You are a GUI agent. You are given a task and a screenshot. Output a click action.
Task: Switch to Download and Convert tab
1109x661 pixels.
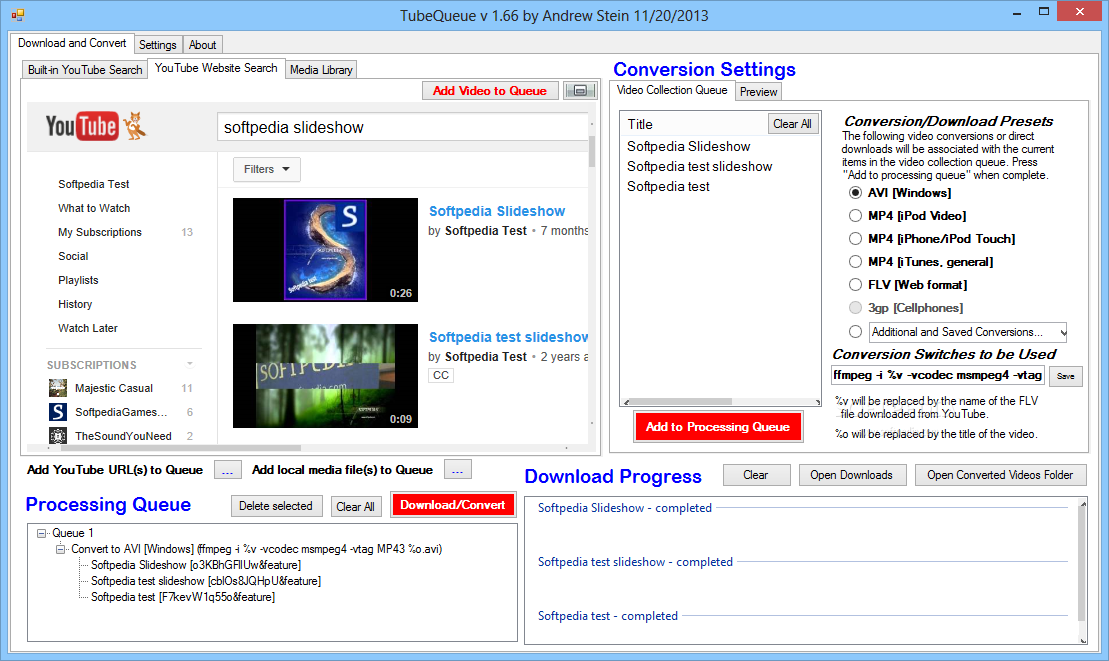pos(72,43)
